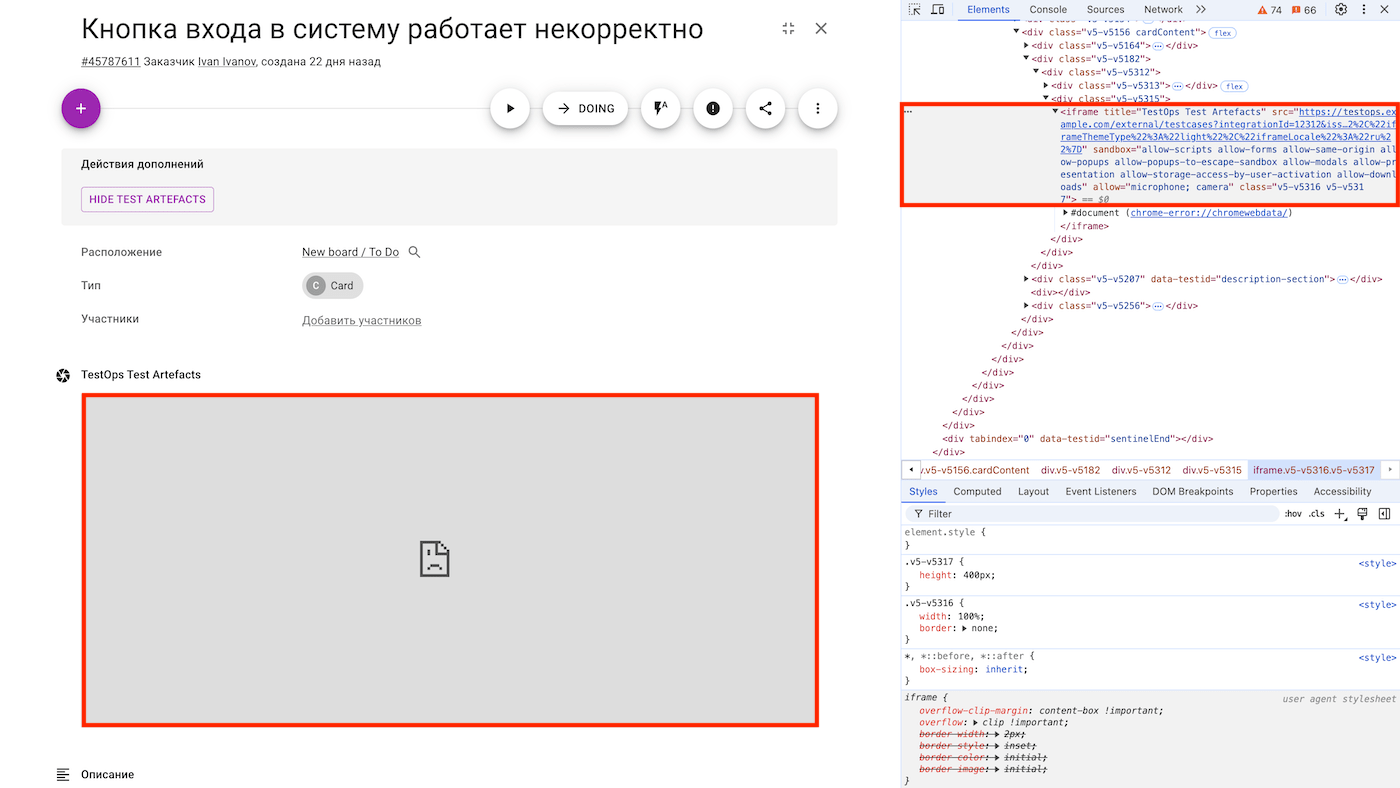The image size is (1400, 788).
Task: Open the card's three-dot more menu
Action: [818, 108]
